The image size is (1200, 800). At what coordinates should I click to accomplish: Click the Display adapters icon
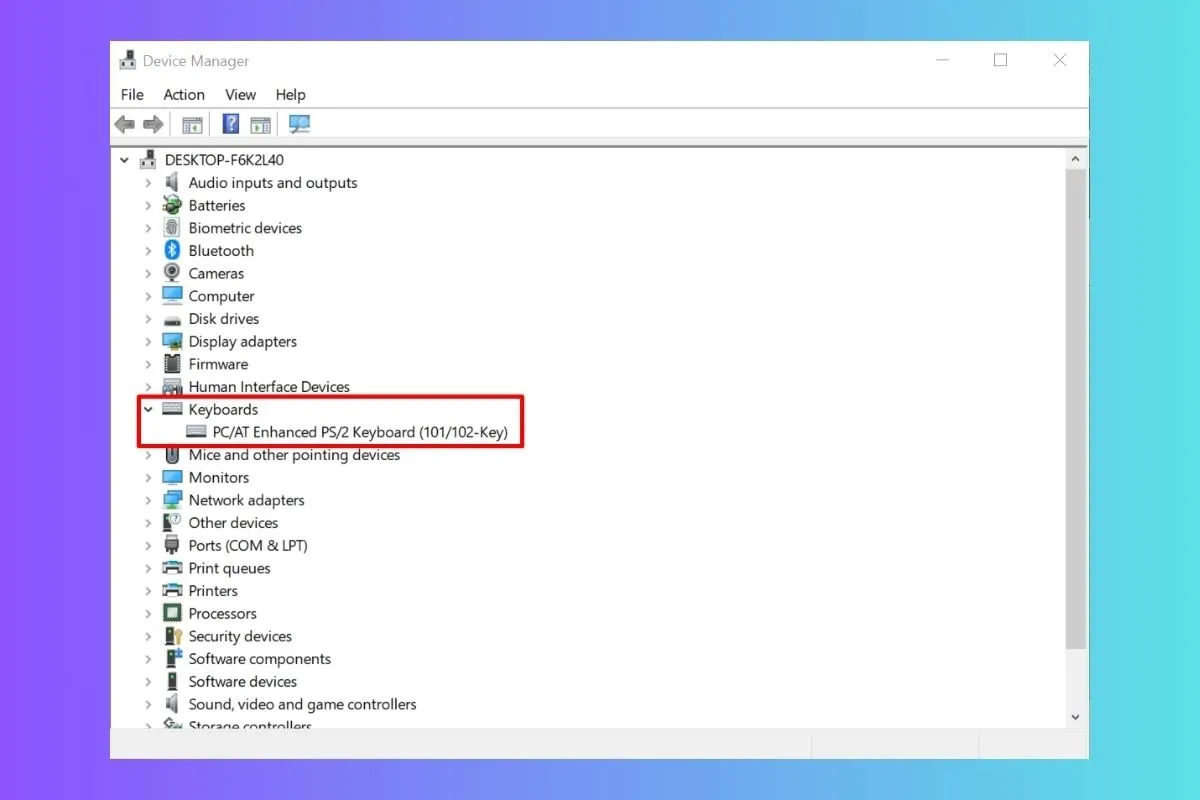(x=171, y=341)
